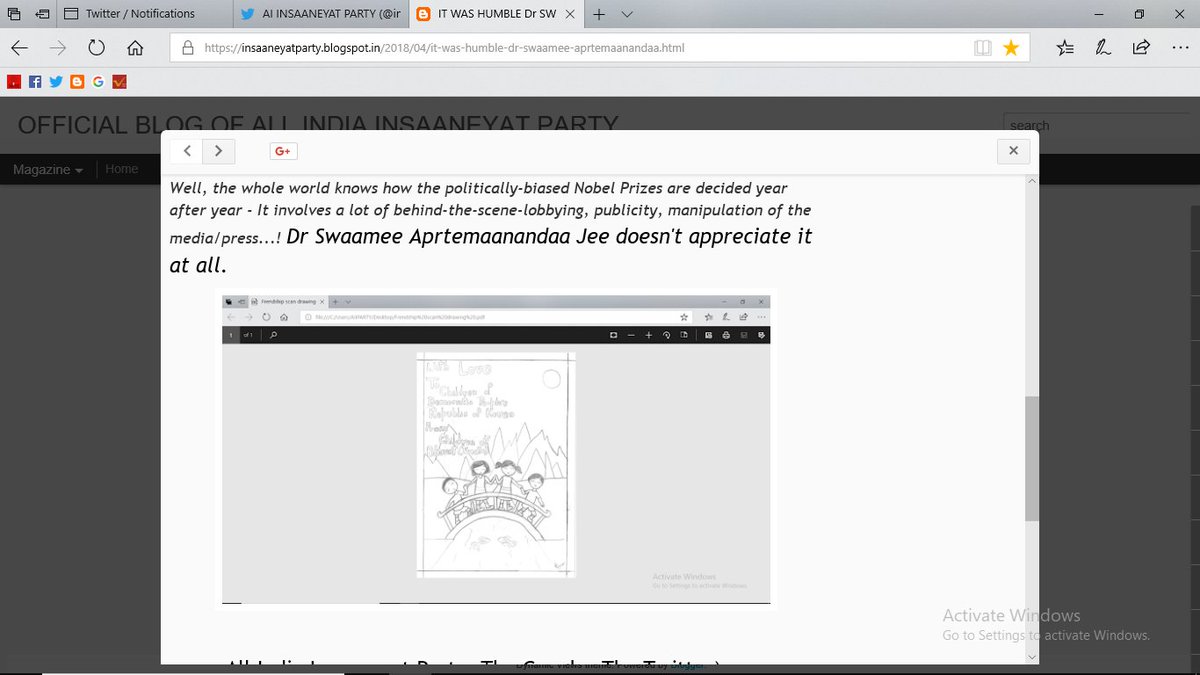The image size is (1200, 675).
Task: Open the red checkmark bookmark in favorites bar
Action: coord(119,82)
